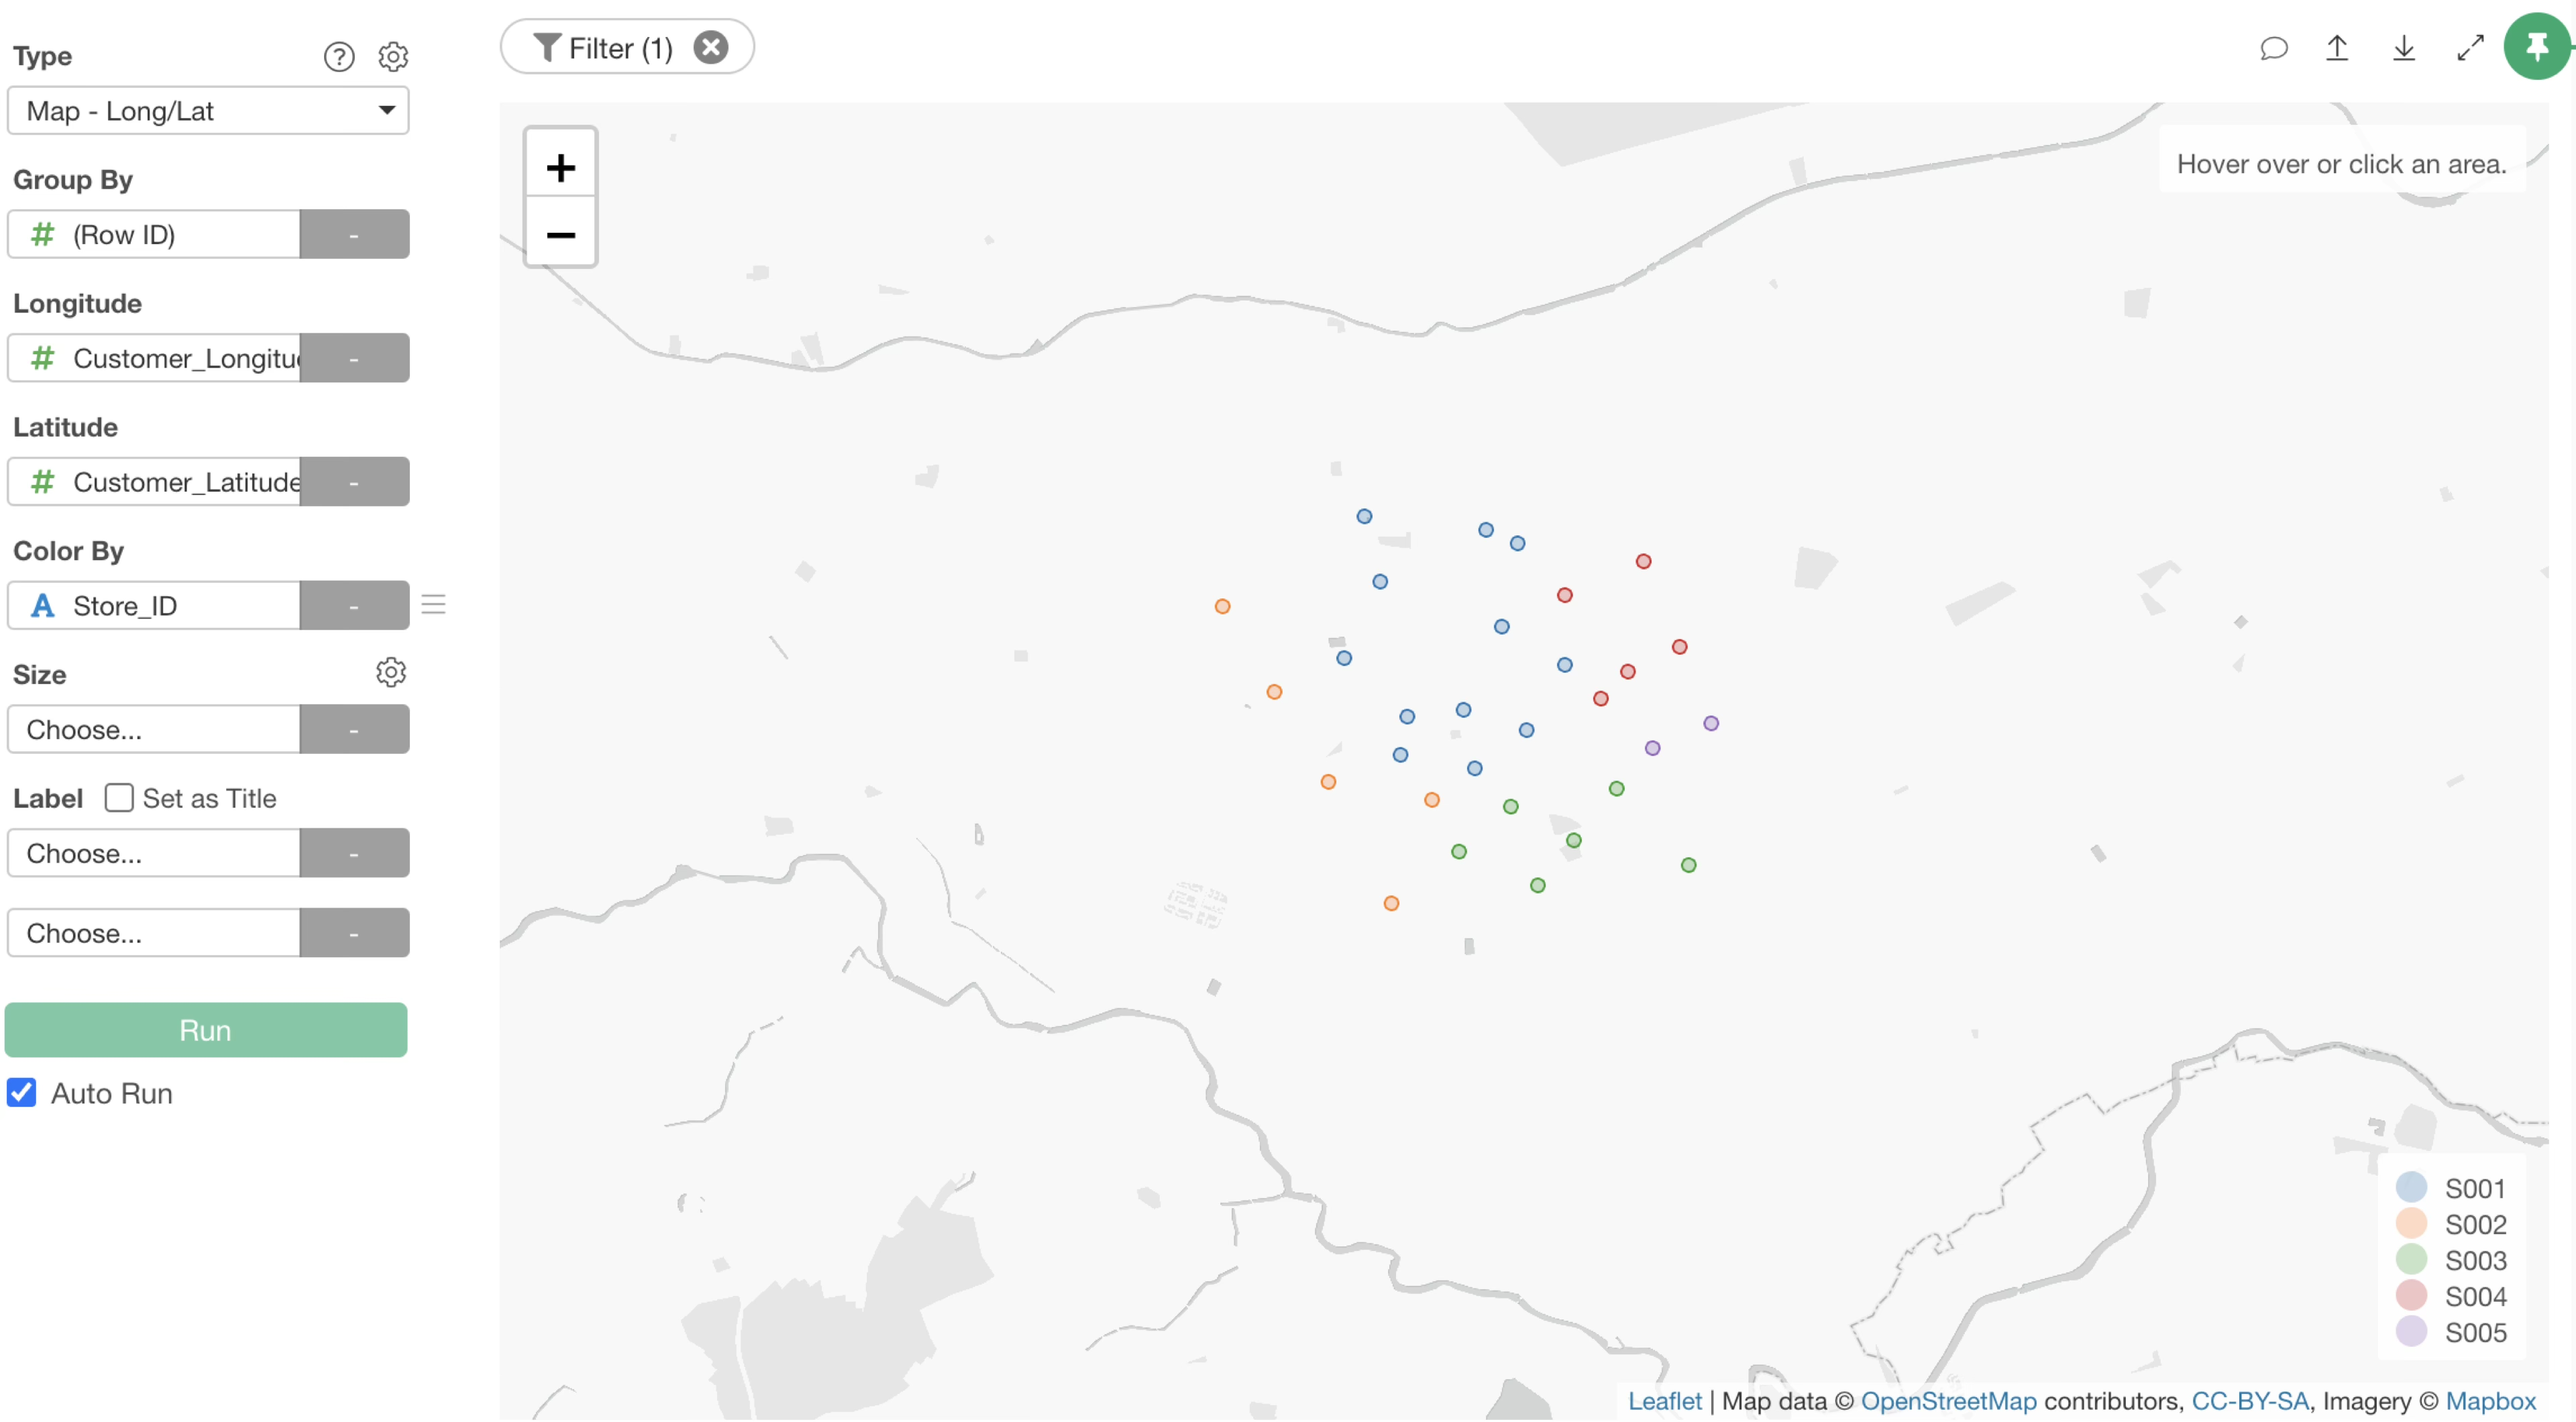This screenshot has width=2576, height=1422.
Task: Open the Size settings gear
Action: pos(391,673)
